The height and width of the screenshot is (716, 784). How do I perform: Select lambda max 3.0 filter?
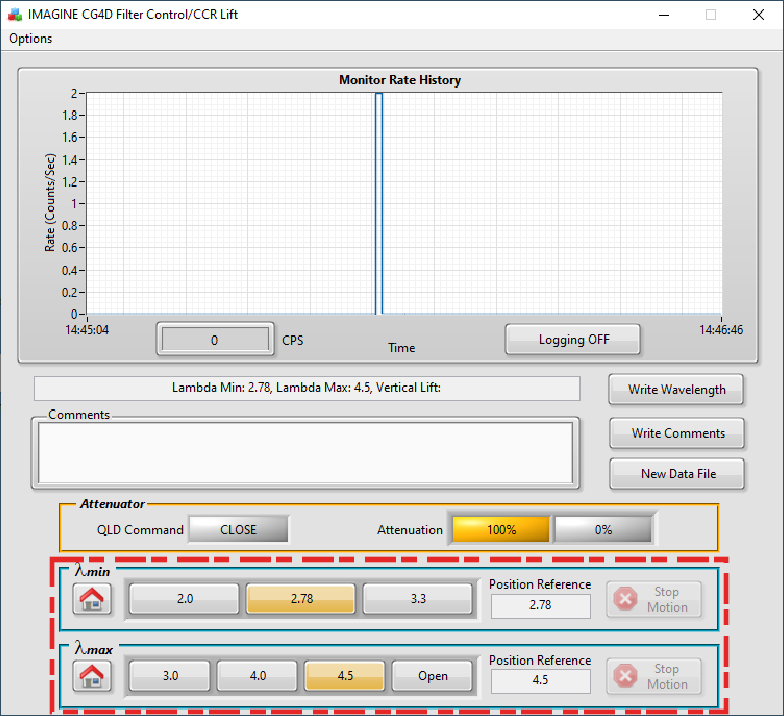click(x=170, y=676)
